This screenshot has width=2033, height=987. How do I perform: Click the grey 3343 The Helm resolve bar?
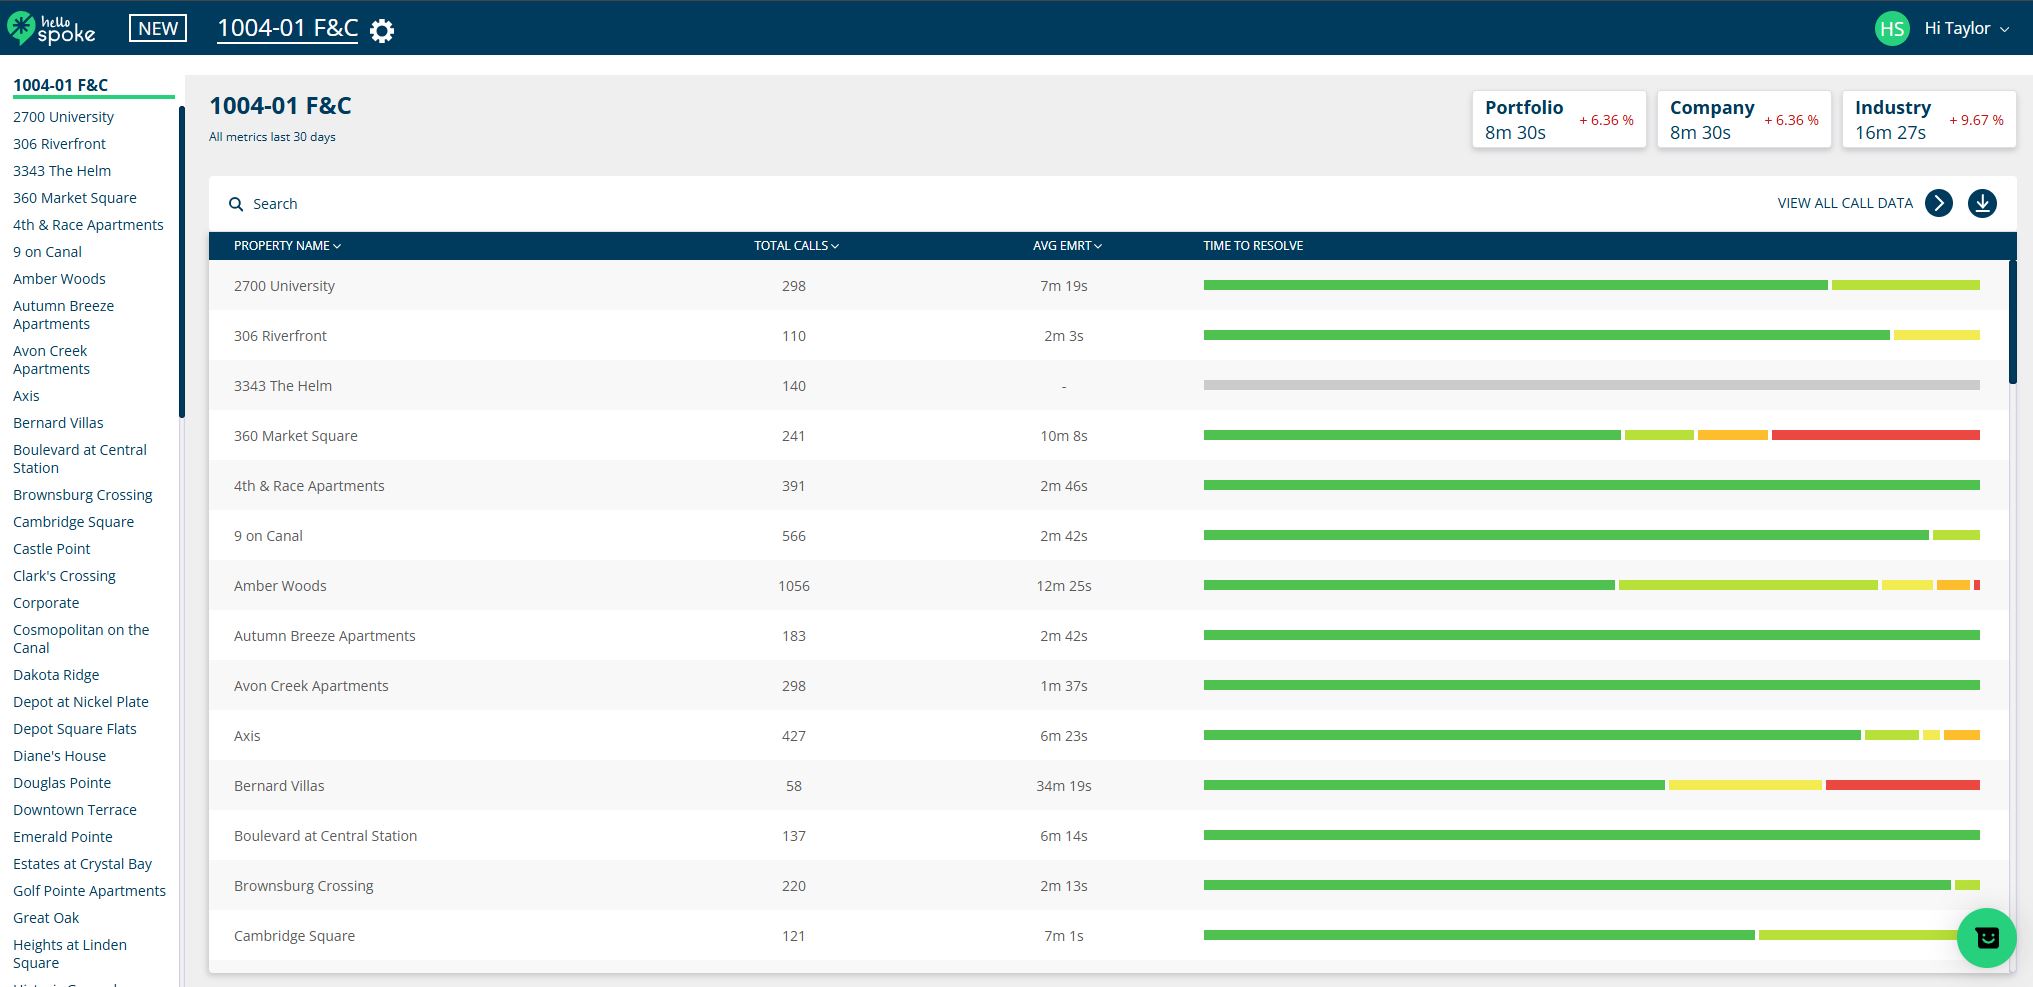coord(1592,385)
